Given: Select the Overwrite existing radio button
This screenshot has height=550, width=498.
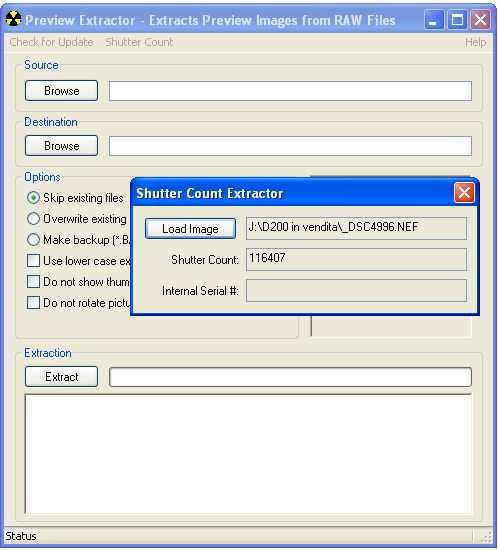Looking at the screenshot, I should click(x=33, y=219).
